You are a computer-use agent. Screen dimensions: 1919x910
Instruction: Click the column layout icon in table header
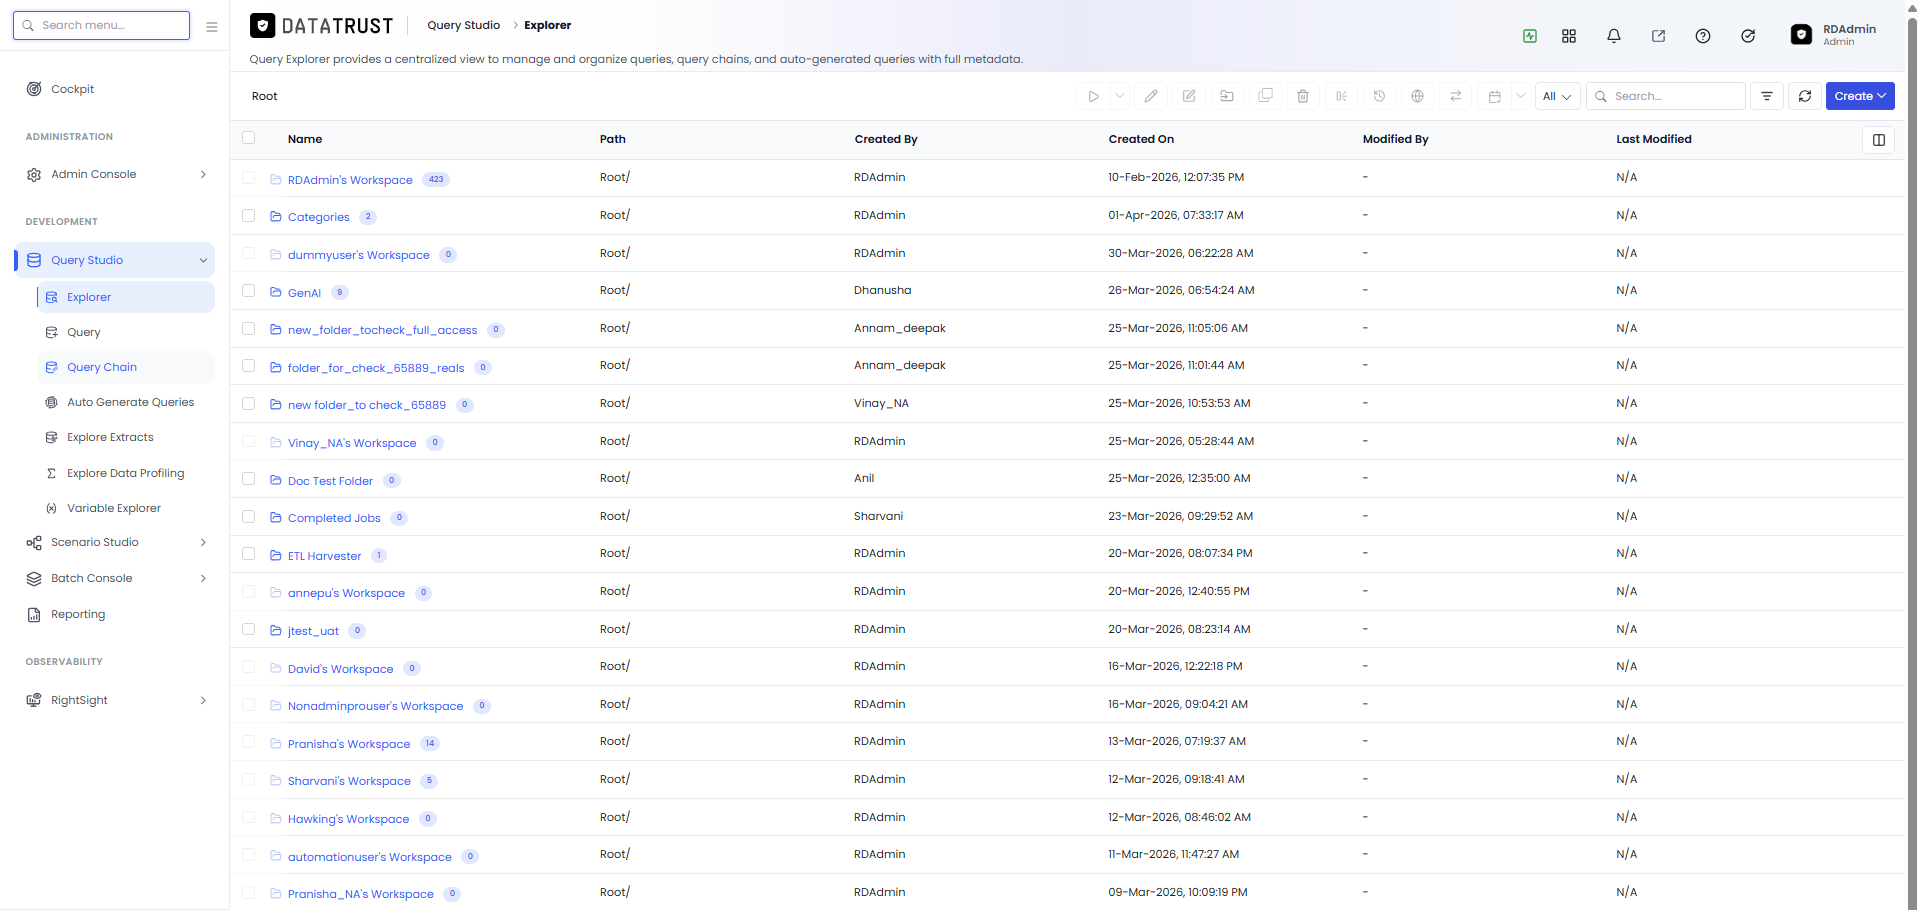[x=1878, y=140]
